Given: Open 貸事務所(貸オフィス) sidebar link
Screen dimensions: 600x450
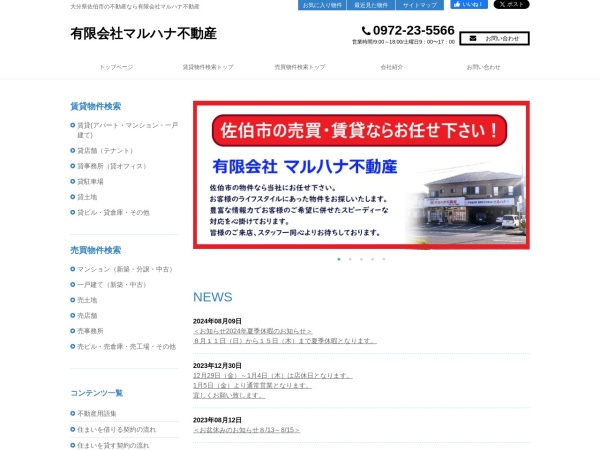Looking at the screenshot, I should click(112, 166).
